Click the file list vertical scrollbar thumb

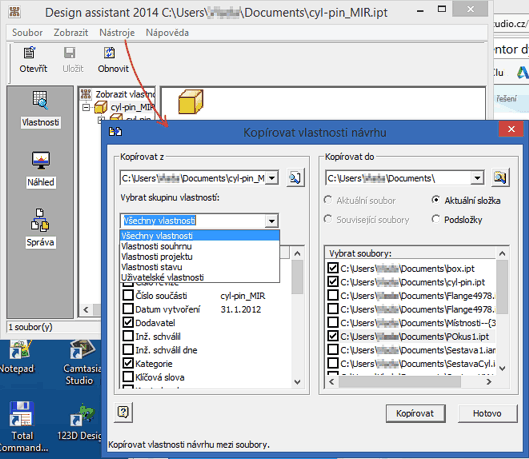coord(502,287)
